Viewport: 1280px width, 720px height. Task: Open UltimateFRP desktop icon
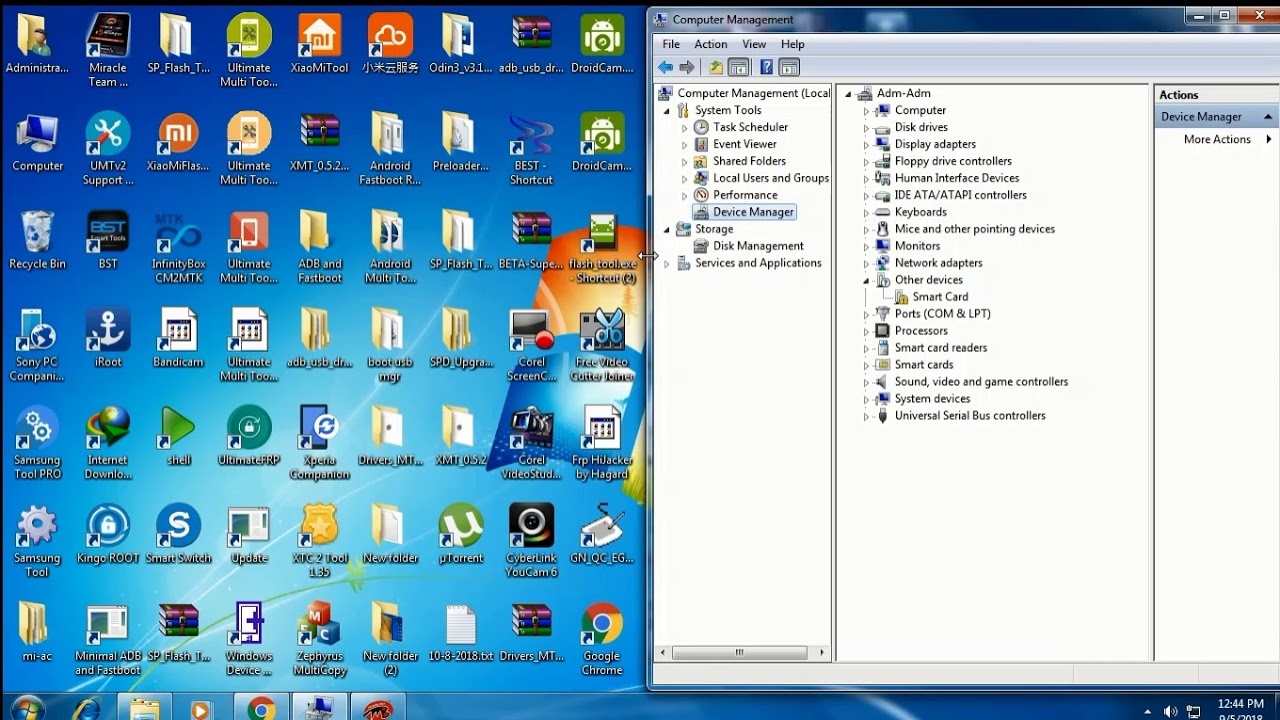[x=249, y=436]
